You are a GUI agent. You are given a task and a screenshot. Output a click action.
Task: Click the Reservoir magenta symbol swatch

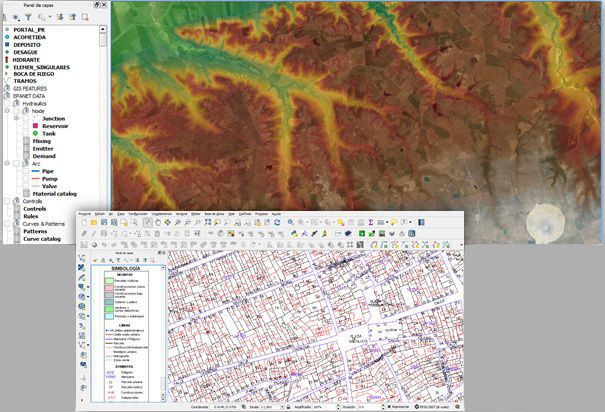point(35,125)
